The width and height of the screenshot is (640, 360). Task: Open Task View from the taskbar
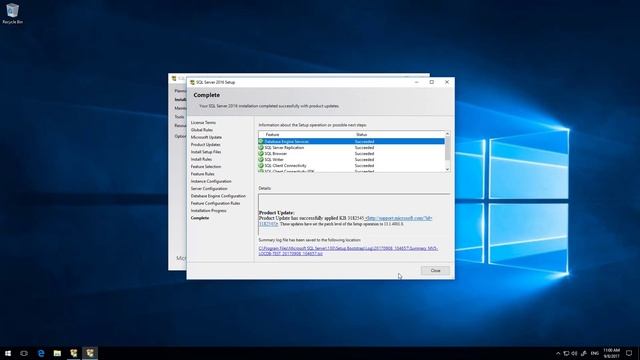tap(24, 353)
